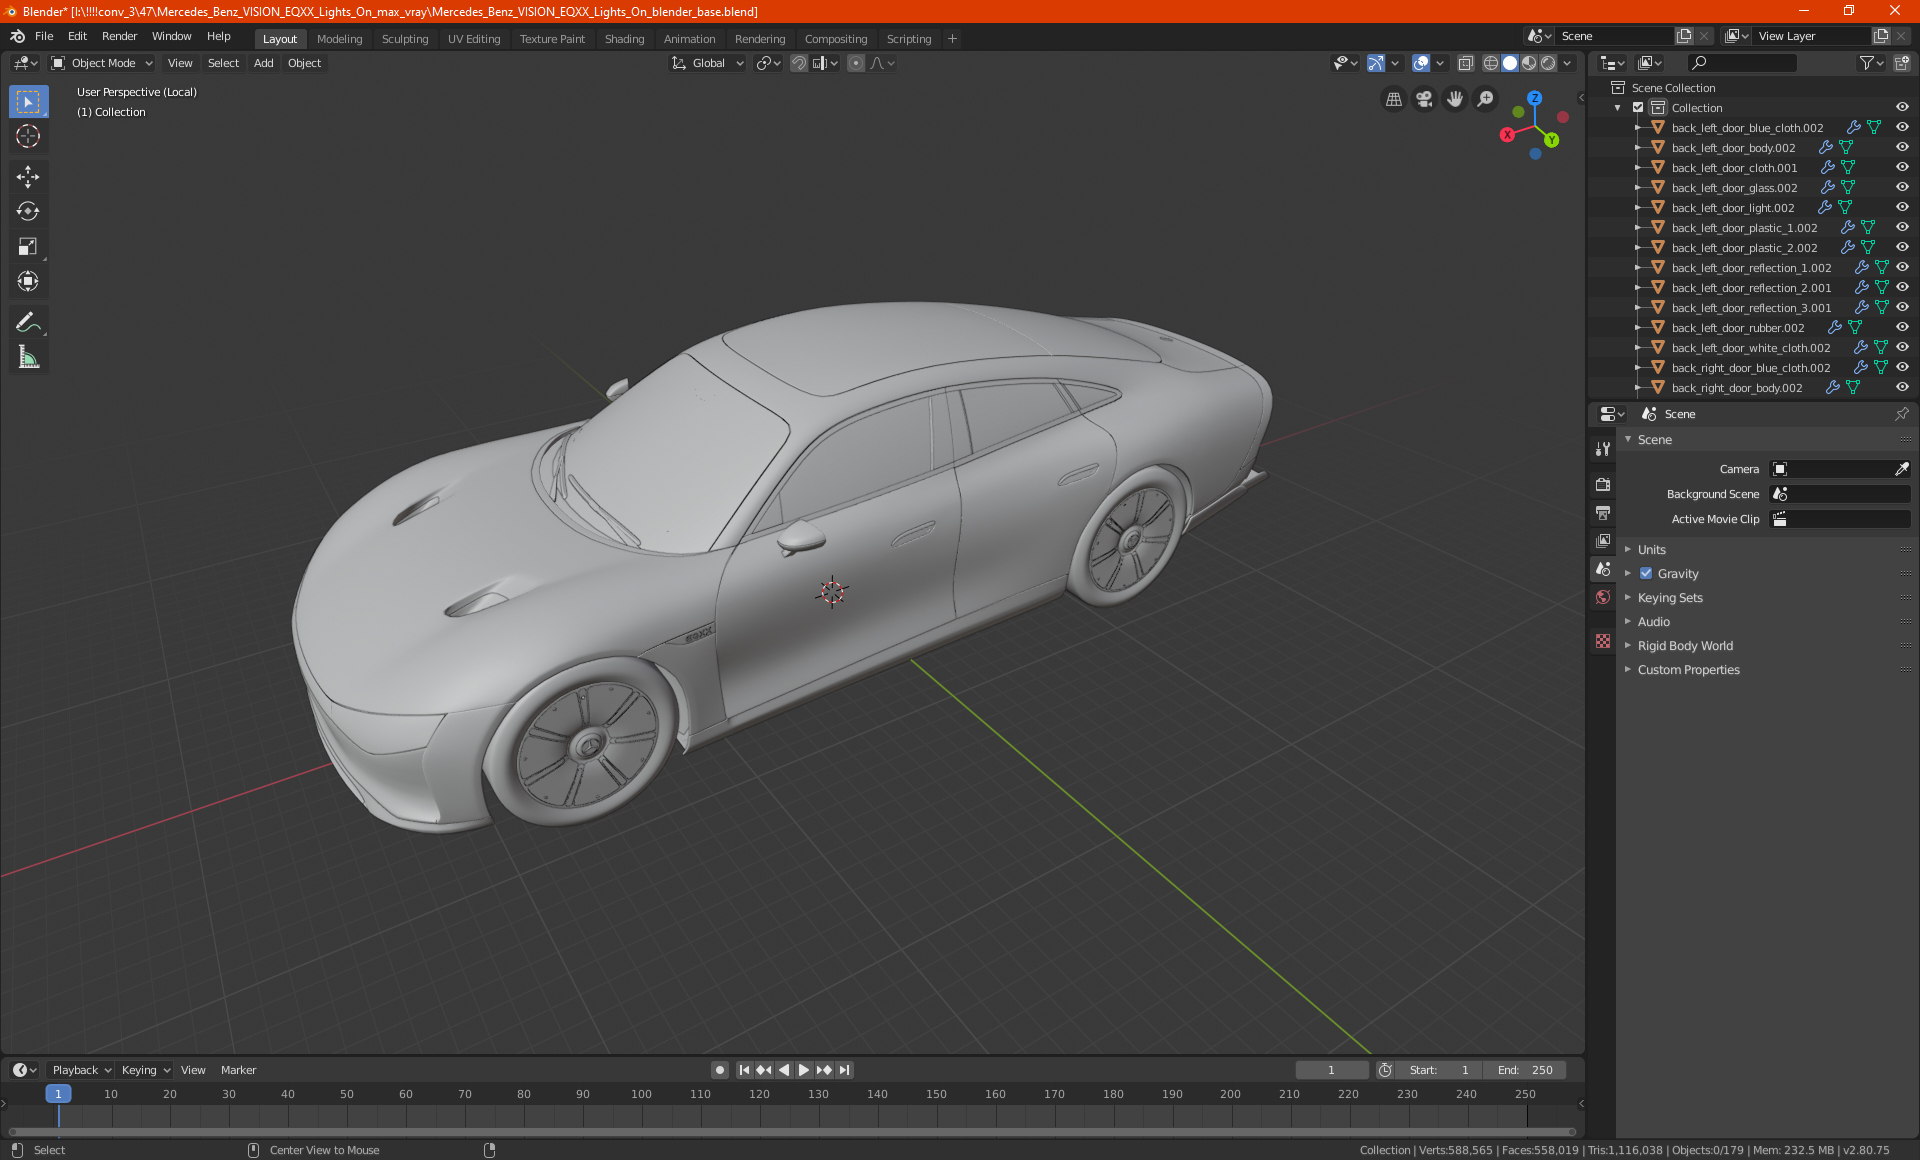Screen dimensions: 1920x1160
Task: Open the File menu
Action: click(44, 36)
